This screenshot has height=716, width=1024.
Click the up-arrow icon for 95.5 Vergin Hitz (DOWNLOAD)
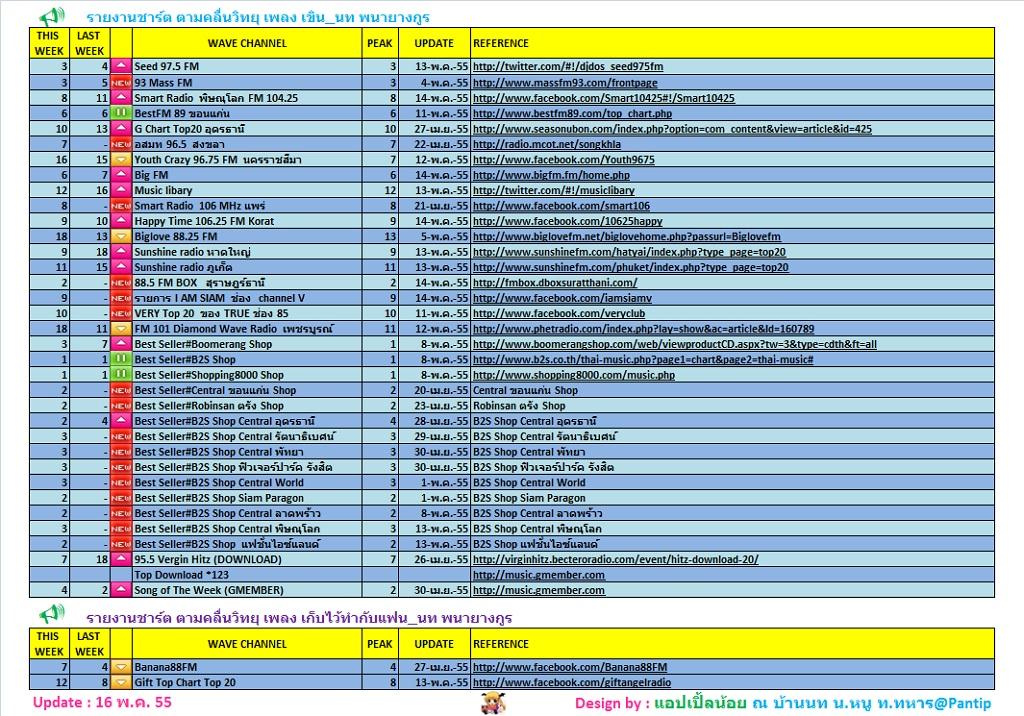coord(121,559)
